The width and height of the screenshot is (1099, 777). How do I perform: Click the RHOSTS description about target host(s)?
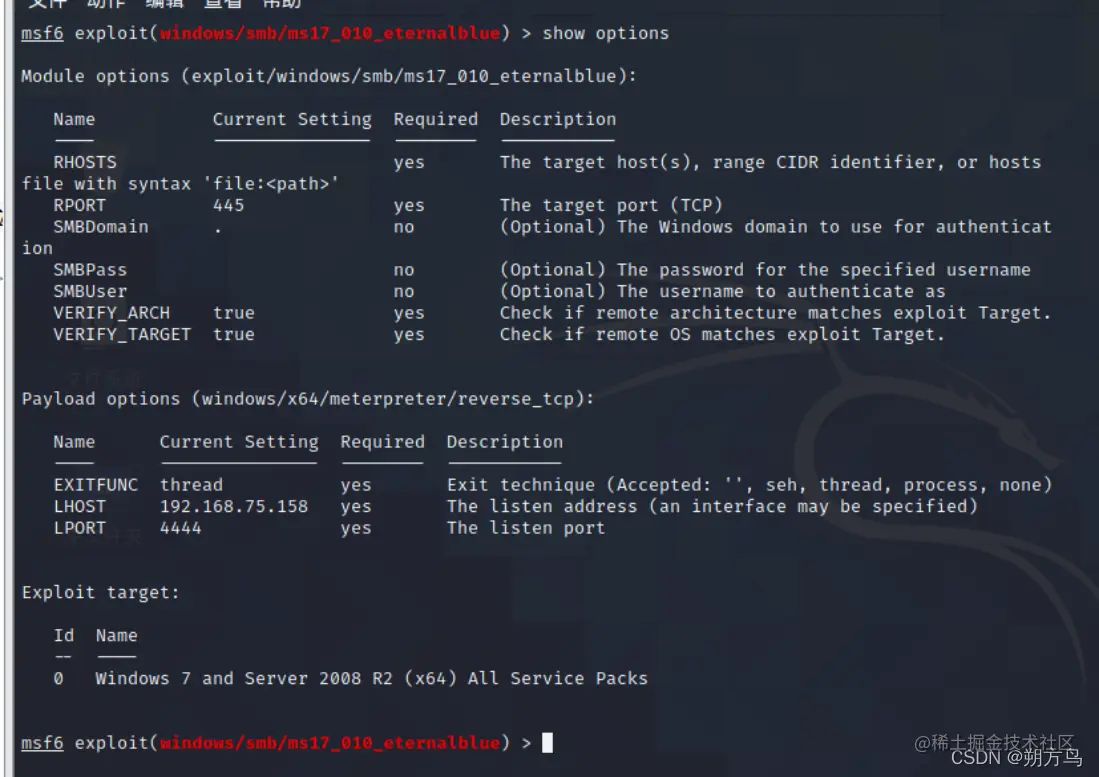pos(770,162)
